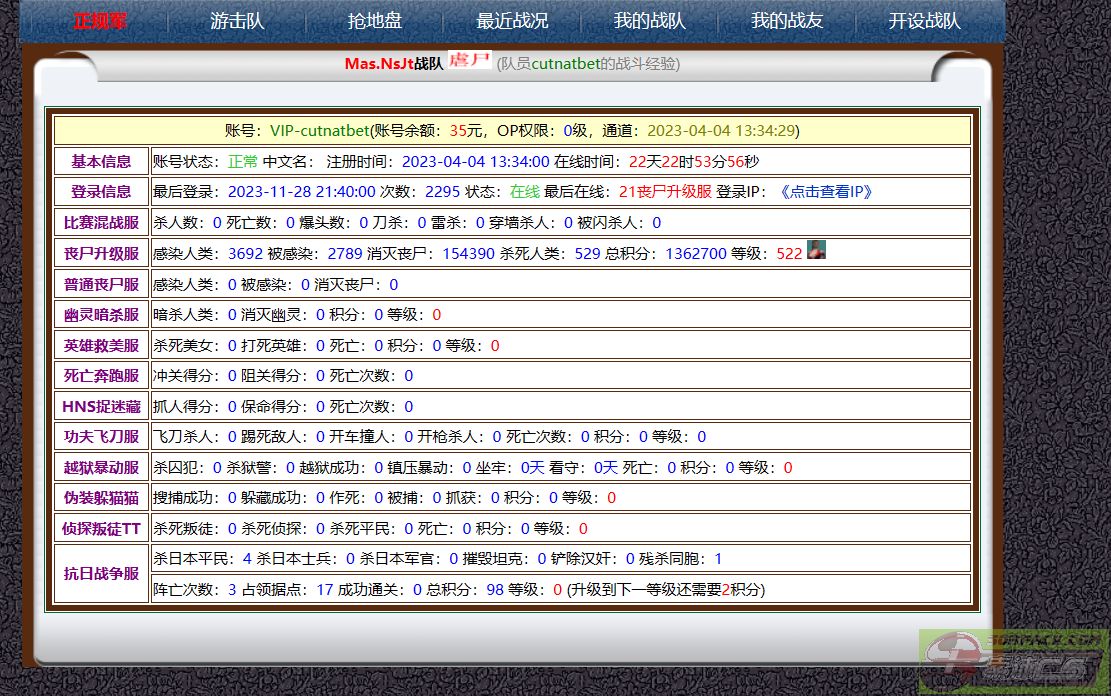Go to 最近战况 tab

click(512, 21)
